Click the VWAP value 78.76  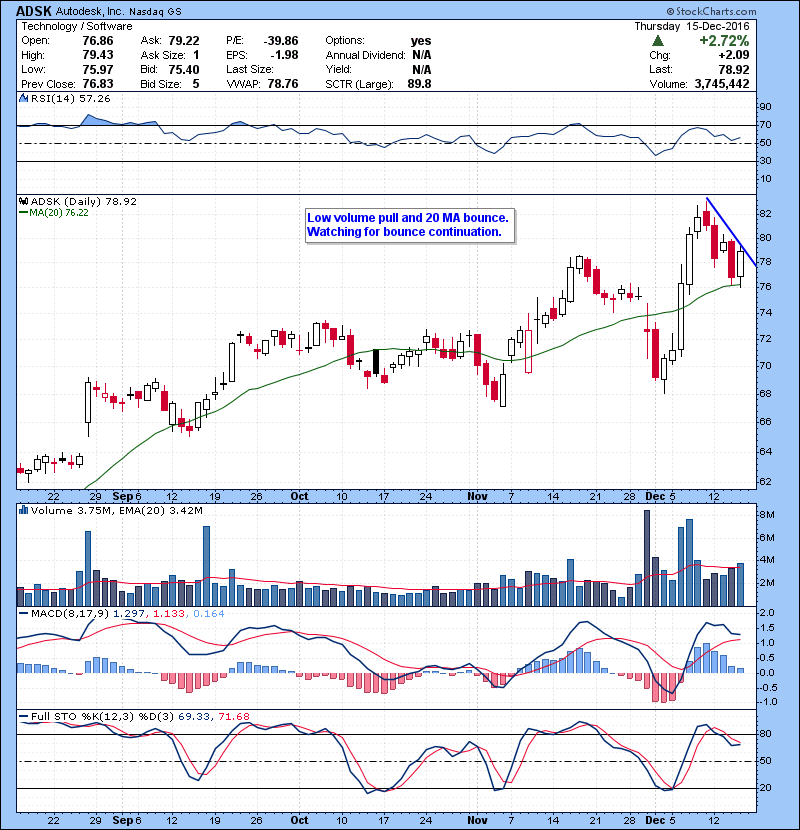283,84
